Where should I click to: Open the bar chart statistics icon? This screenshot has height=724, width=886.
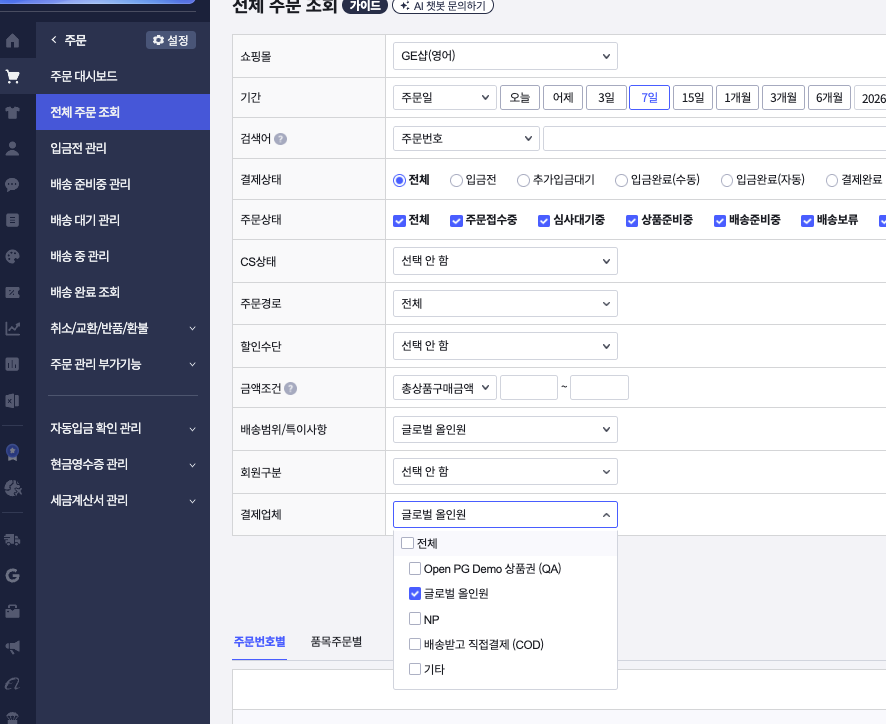(12, 364)
